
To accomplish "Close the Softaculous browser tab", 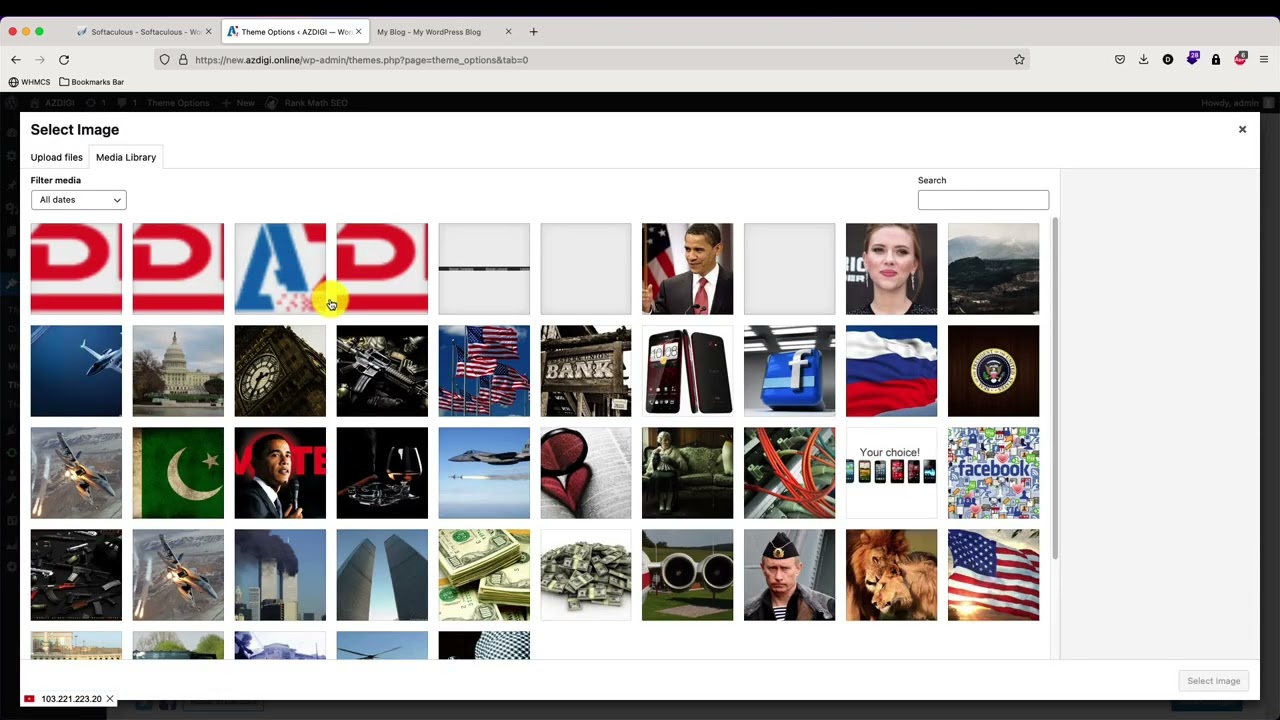I will pyautogui.click(x=208, y=32).
